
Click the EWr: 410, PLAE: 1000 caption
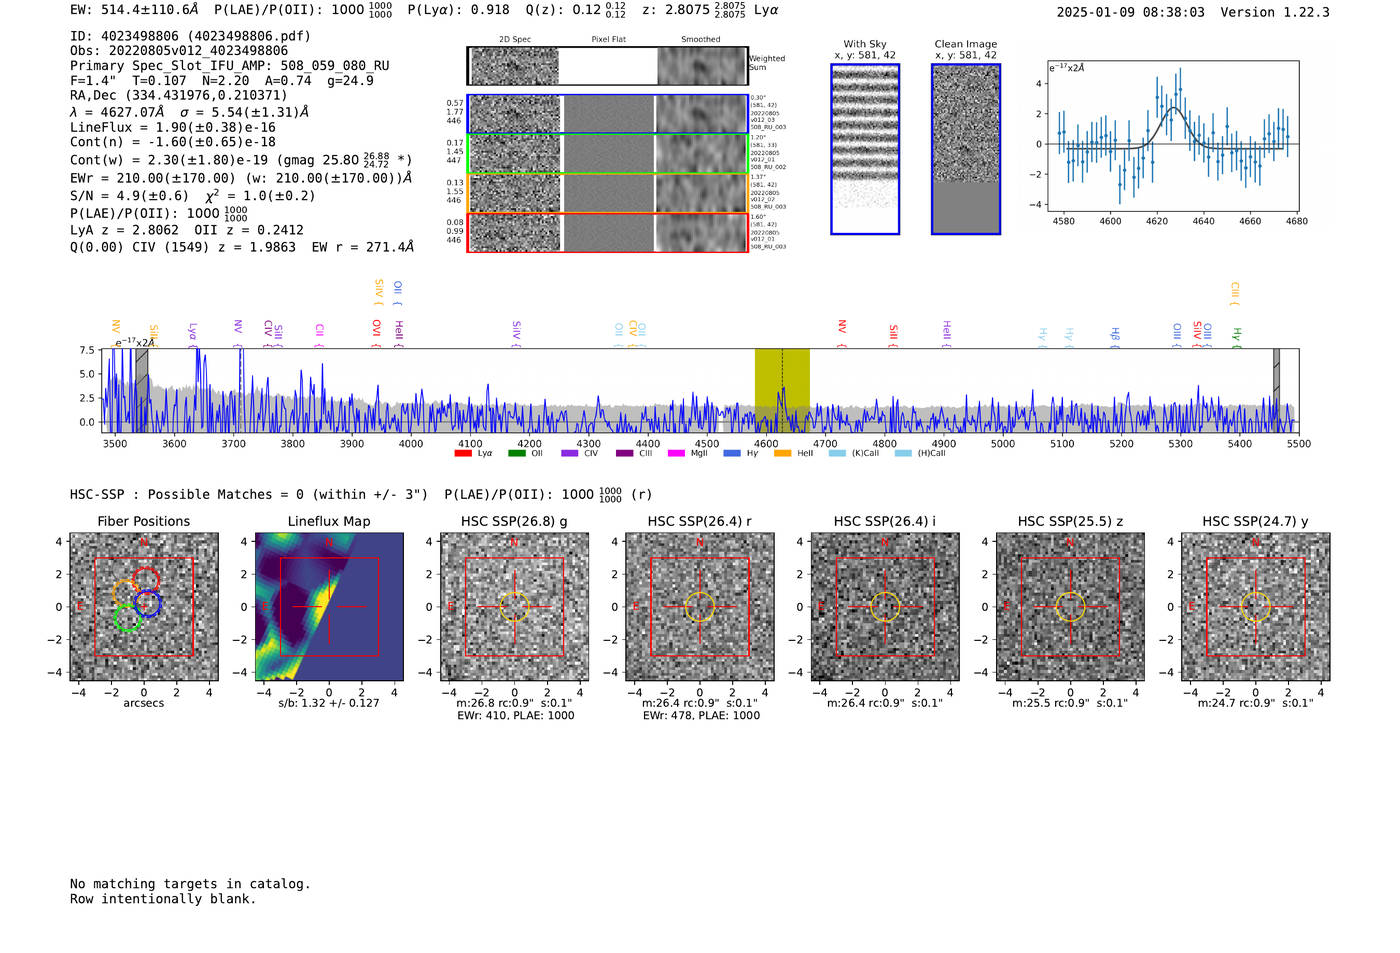516,716
